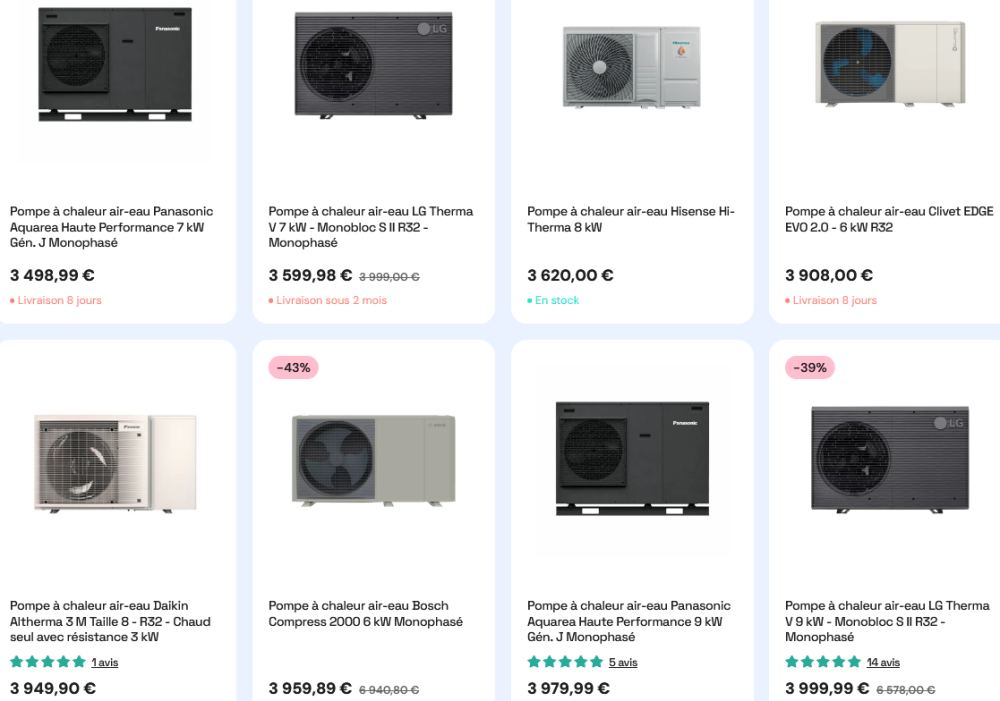Open the Daikin Altherma 3 M product image
Screen dimensions: 1000x701
[115, 463]
